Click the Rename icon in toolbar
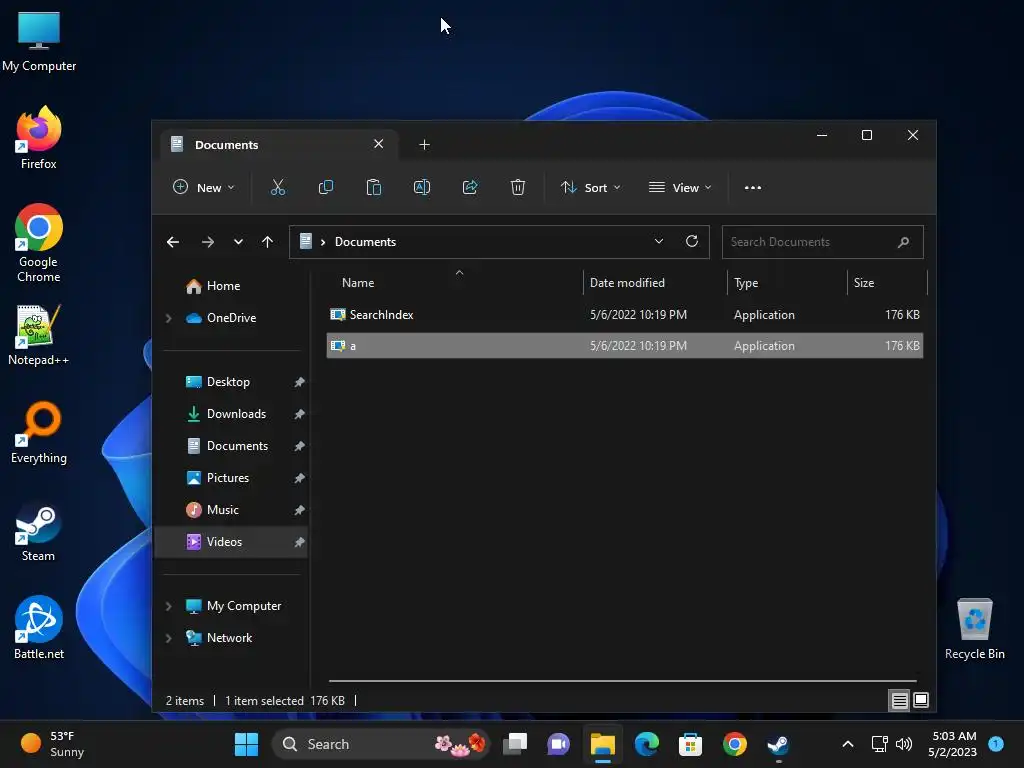 (422, 187)
